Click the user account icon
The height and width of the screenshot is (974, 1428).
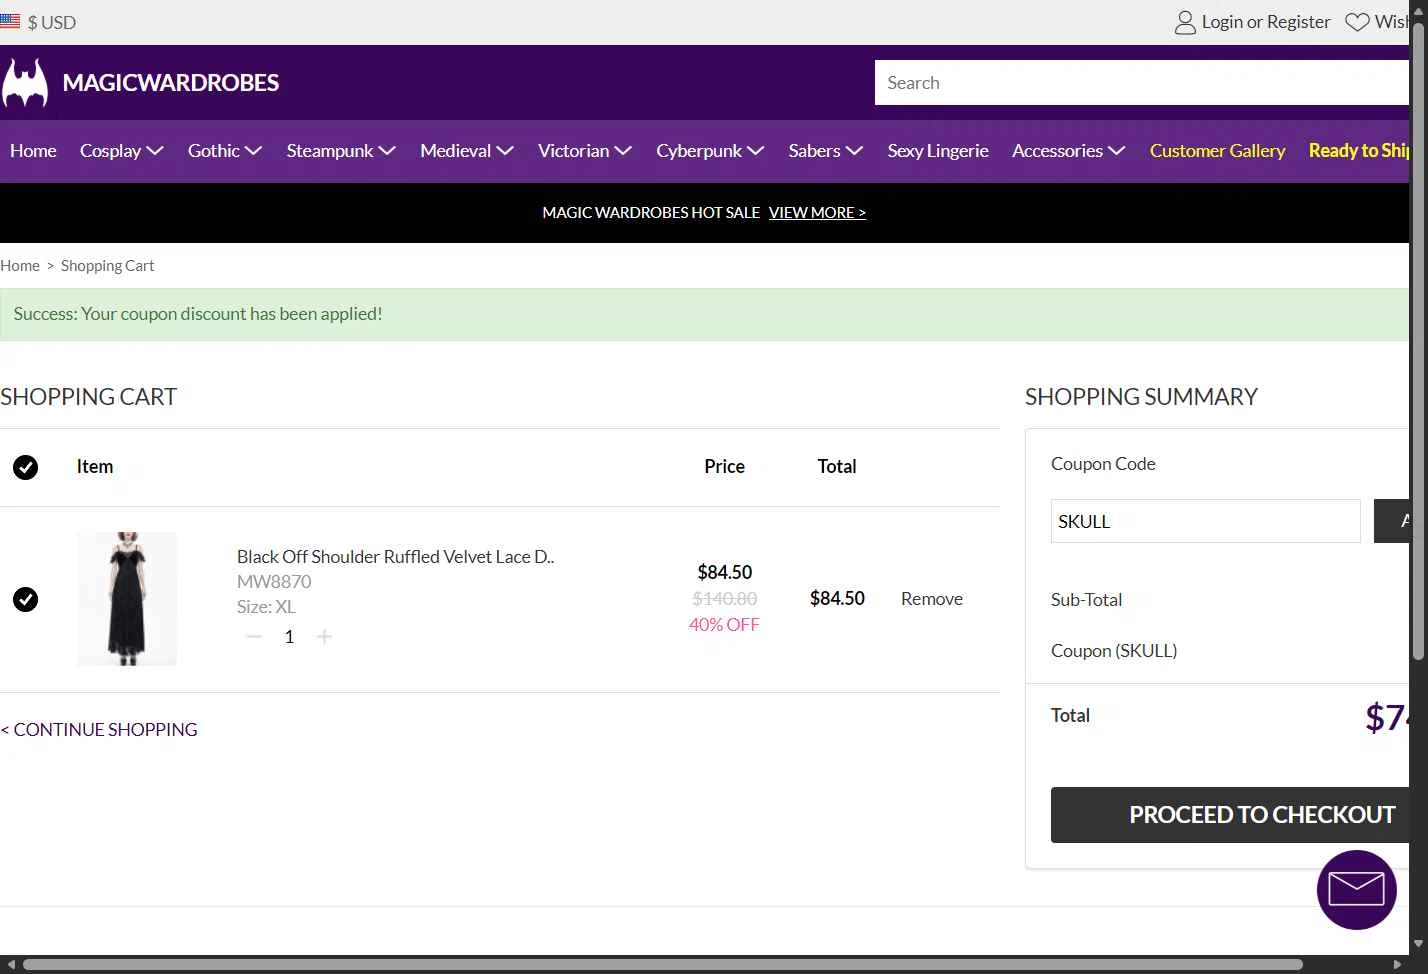(x=1185, y=22)
